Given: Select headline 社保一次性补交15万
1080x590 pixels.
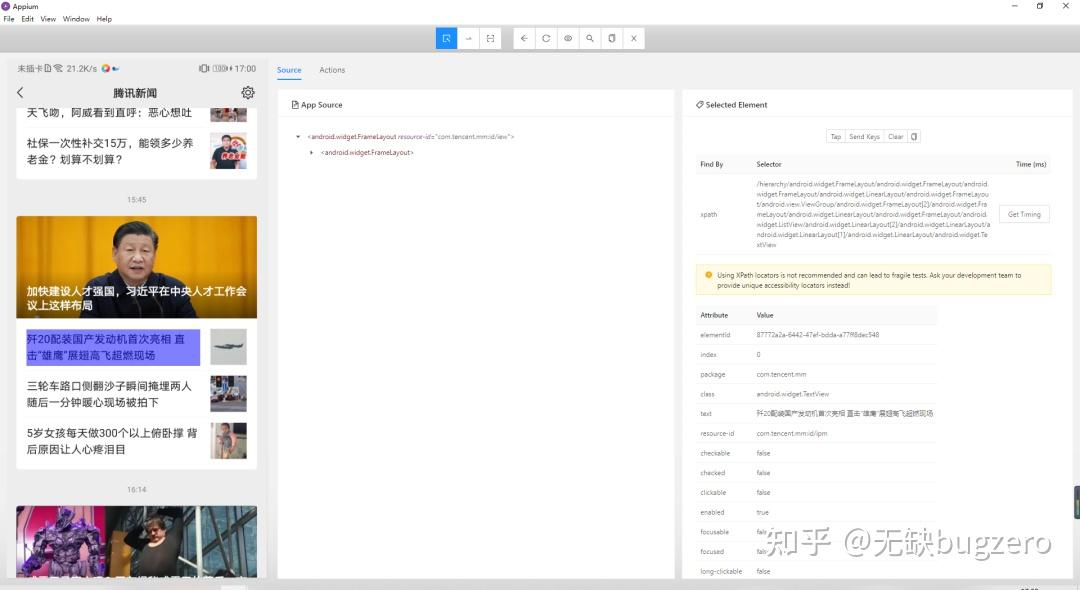Looking at the screenshot, I should [110, 151].
